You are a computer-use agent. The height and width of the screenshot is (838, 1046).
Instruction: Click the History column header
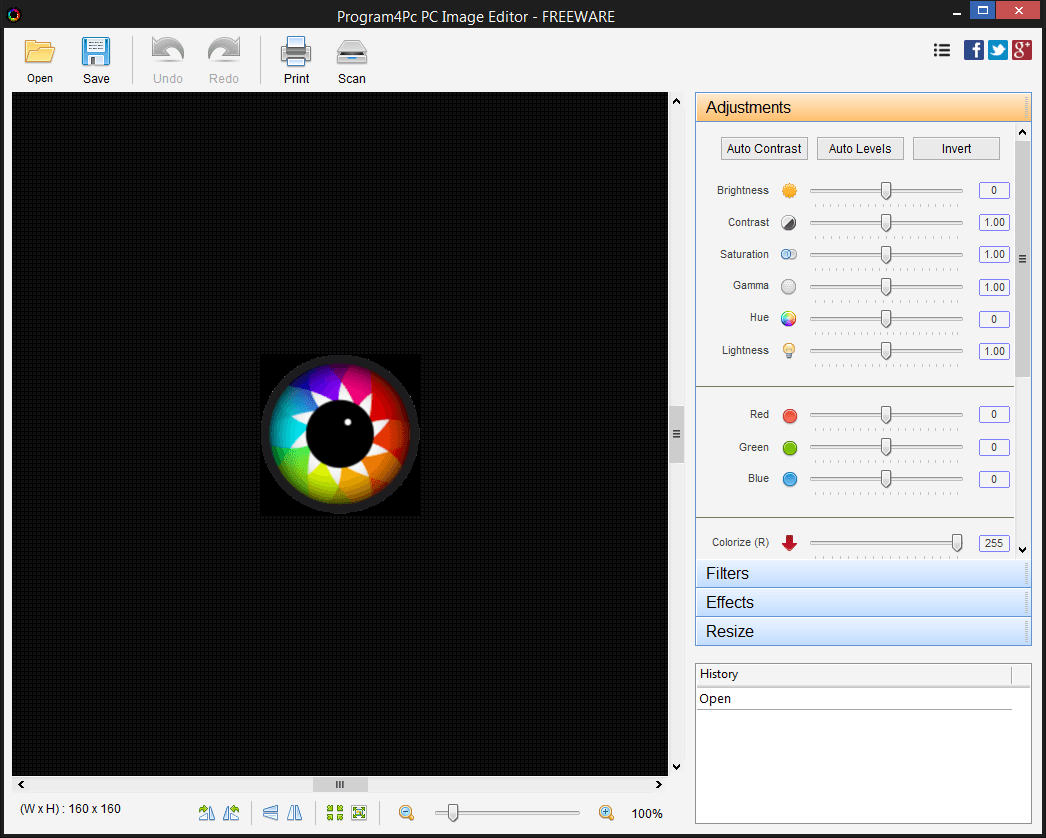point(854,675)
